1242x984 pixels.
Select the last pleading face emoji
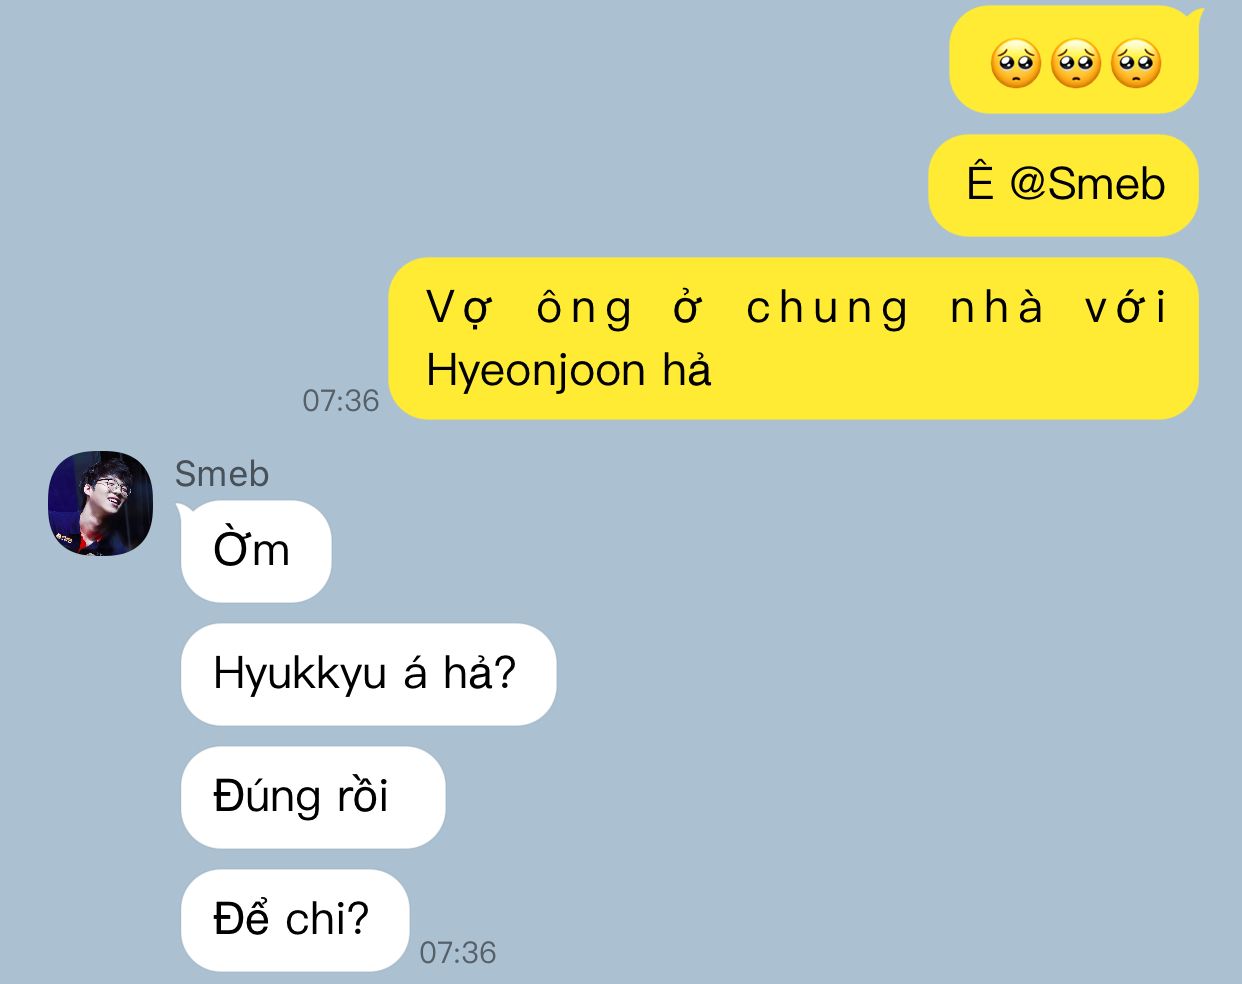pos(1136,63)
